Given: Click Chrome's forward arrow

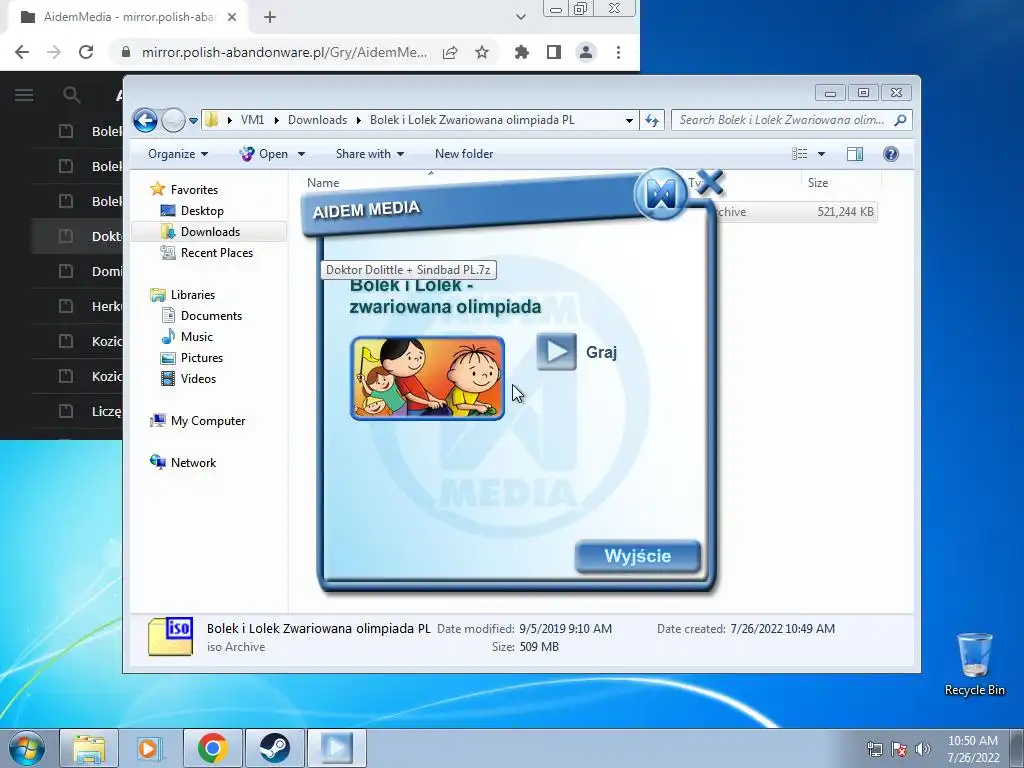Looking at the screenshot, I should coord(54,52).
